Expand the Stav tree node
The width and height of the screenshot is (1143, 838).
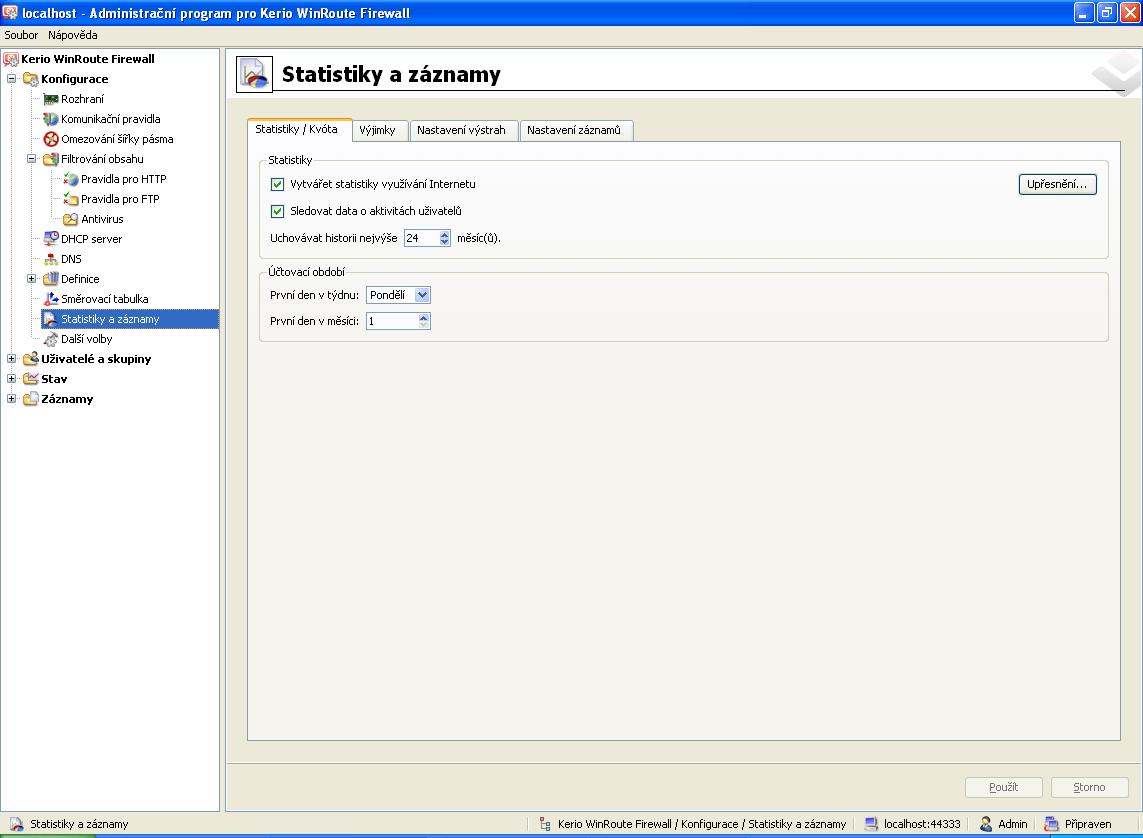(12, 379)
